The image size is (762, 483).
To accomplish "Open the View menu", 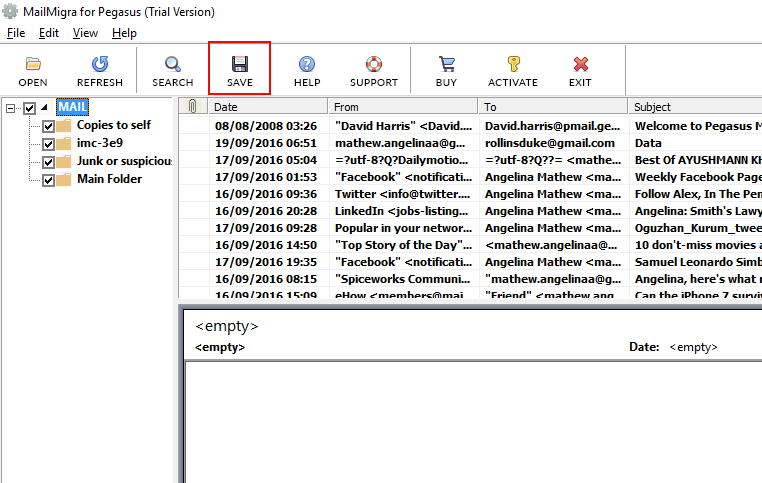I will (85, 33).
